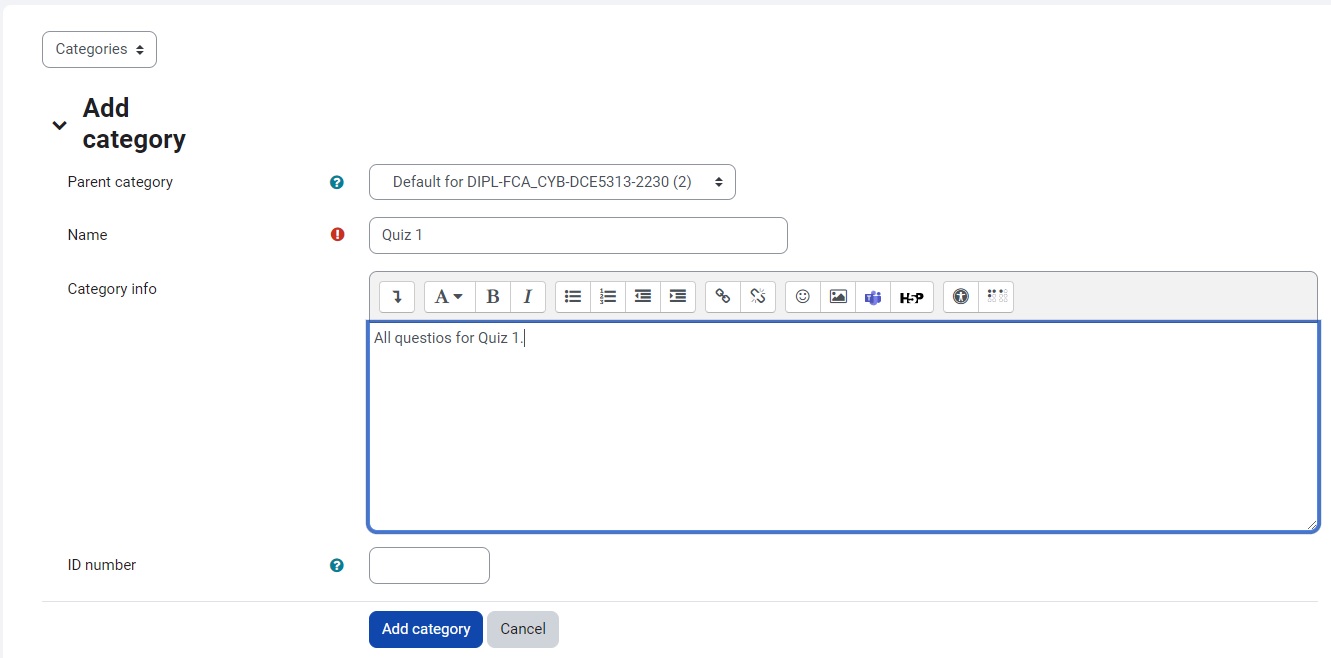Open the screenreader helper tool
The height and width of the screenshot is (658, 1331).
pos(996,297)
